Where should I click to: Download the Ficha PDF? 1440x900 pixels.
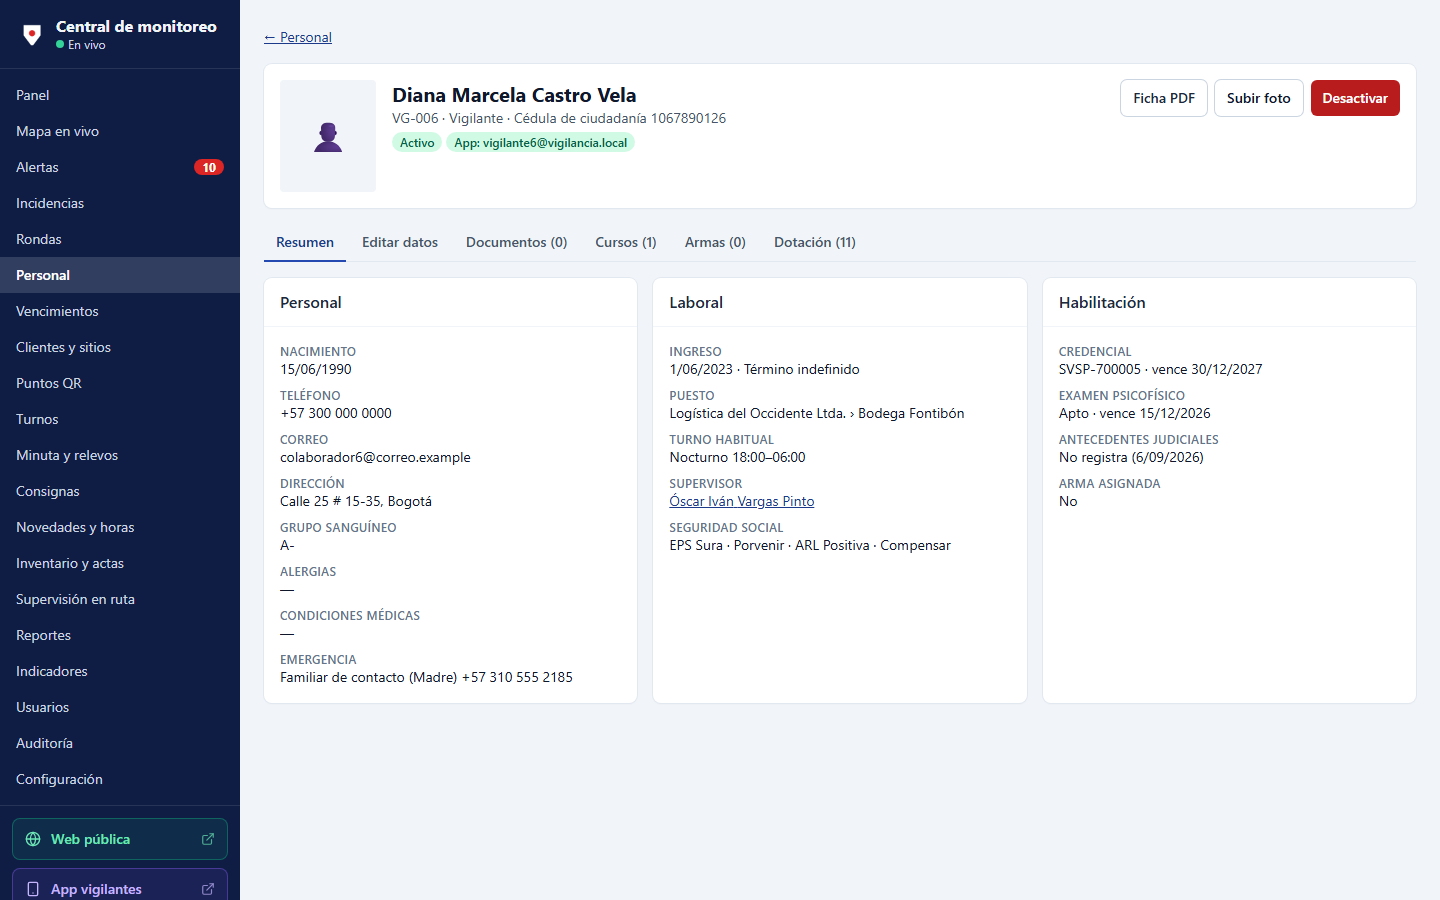pos(1164,98)
